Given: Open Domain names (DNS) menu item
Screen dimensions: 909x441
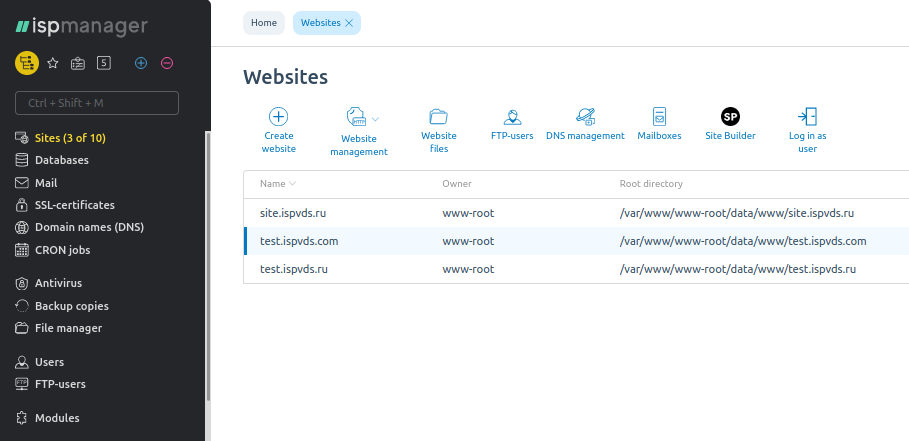Looking at the screenshot, I should click(x=89, y=227).
